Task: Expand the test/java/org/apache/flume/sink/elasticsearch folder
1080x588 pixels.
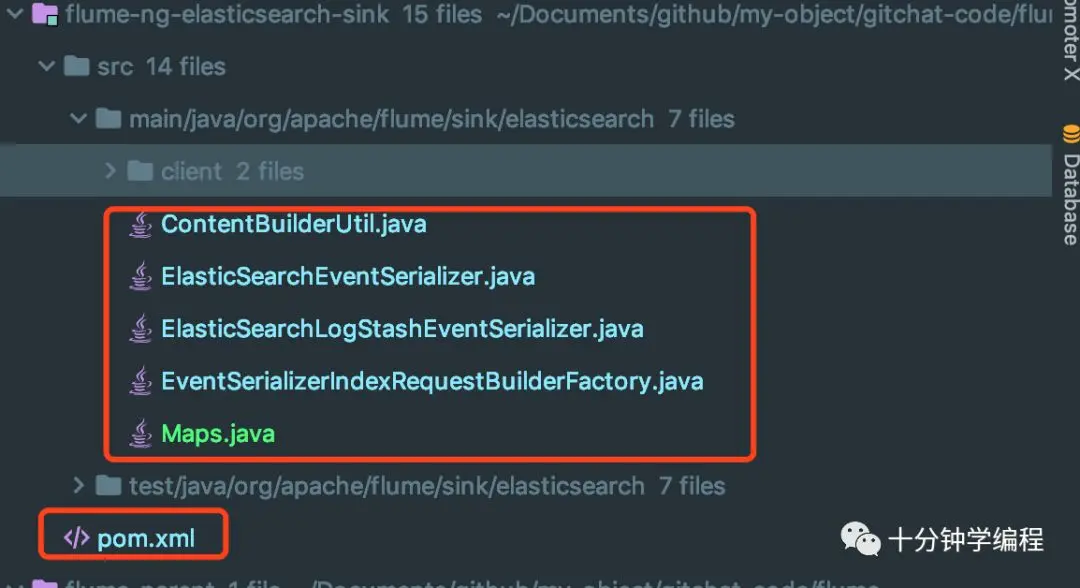Action: 77,486
